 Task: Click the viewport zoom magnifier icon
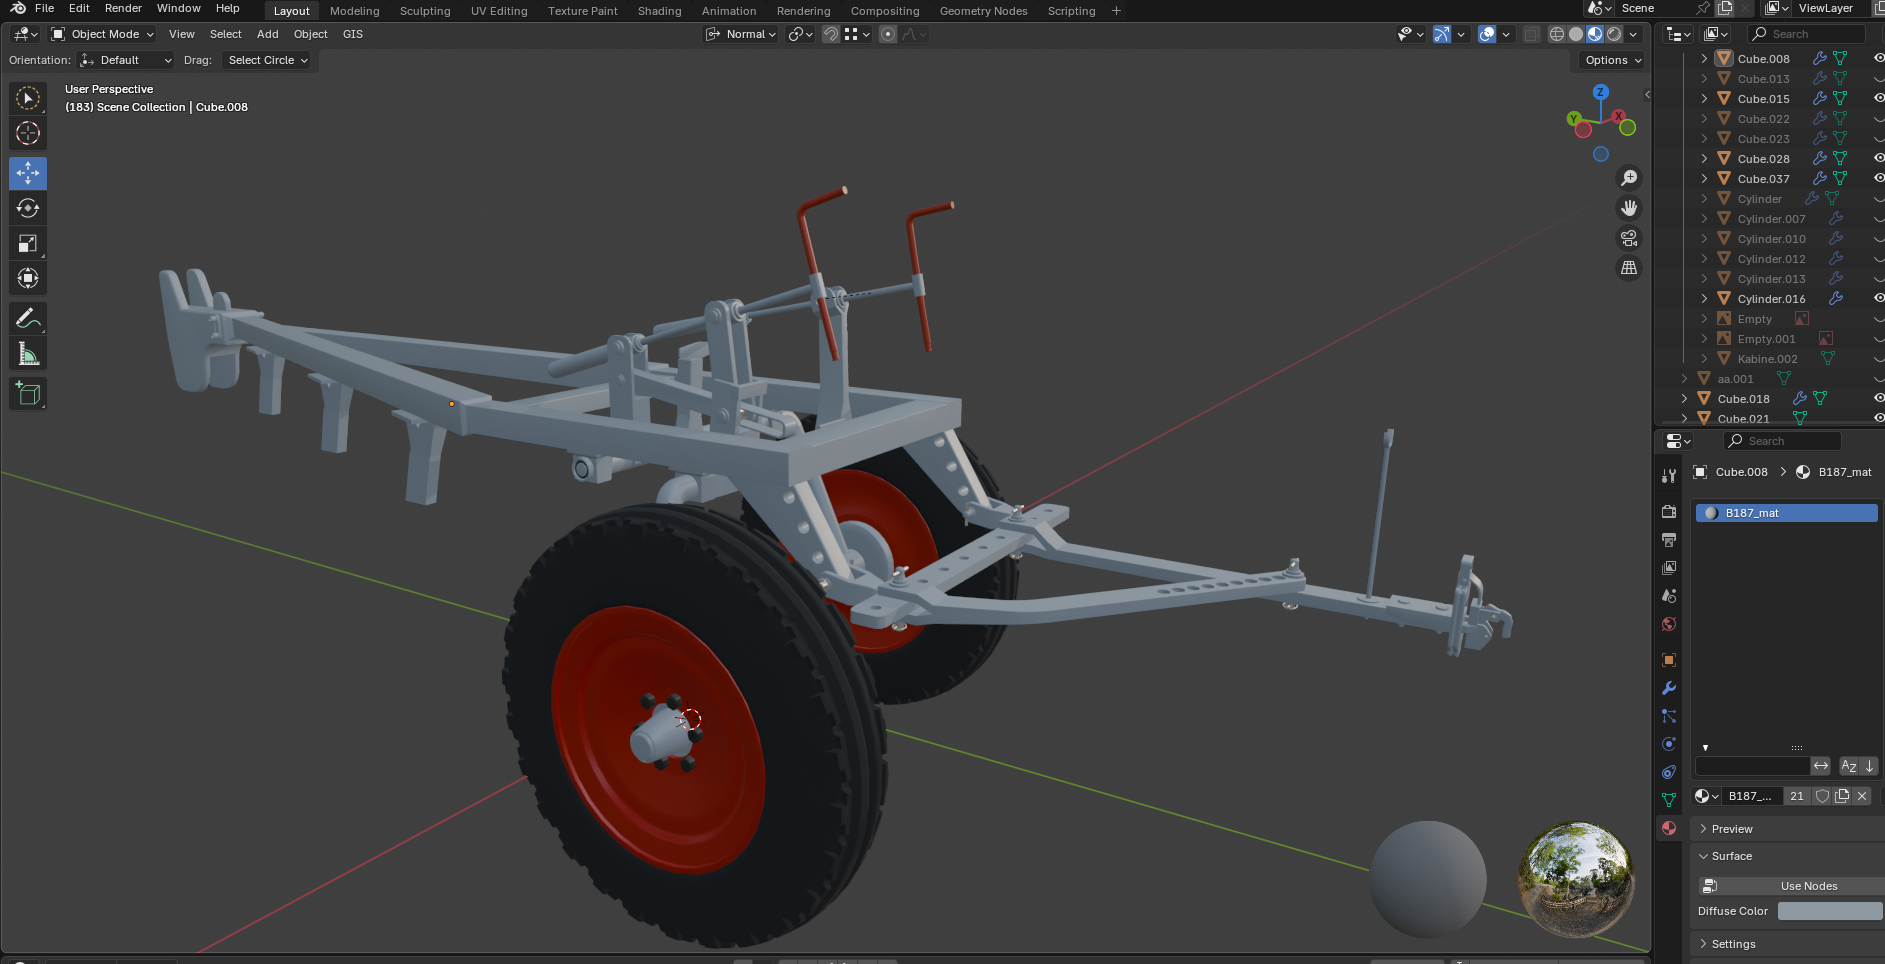1629,178
